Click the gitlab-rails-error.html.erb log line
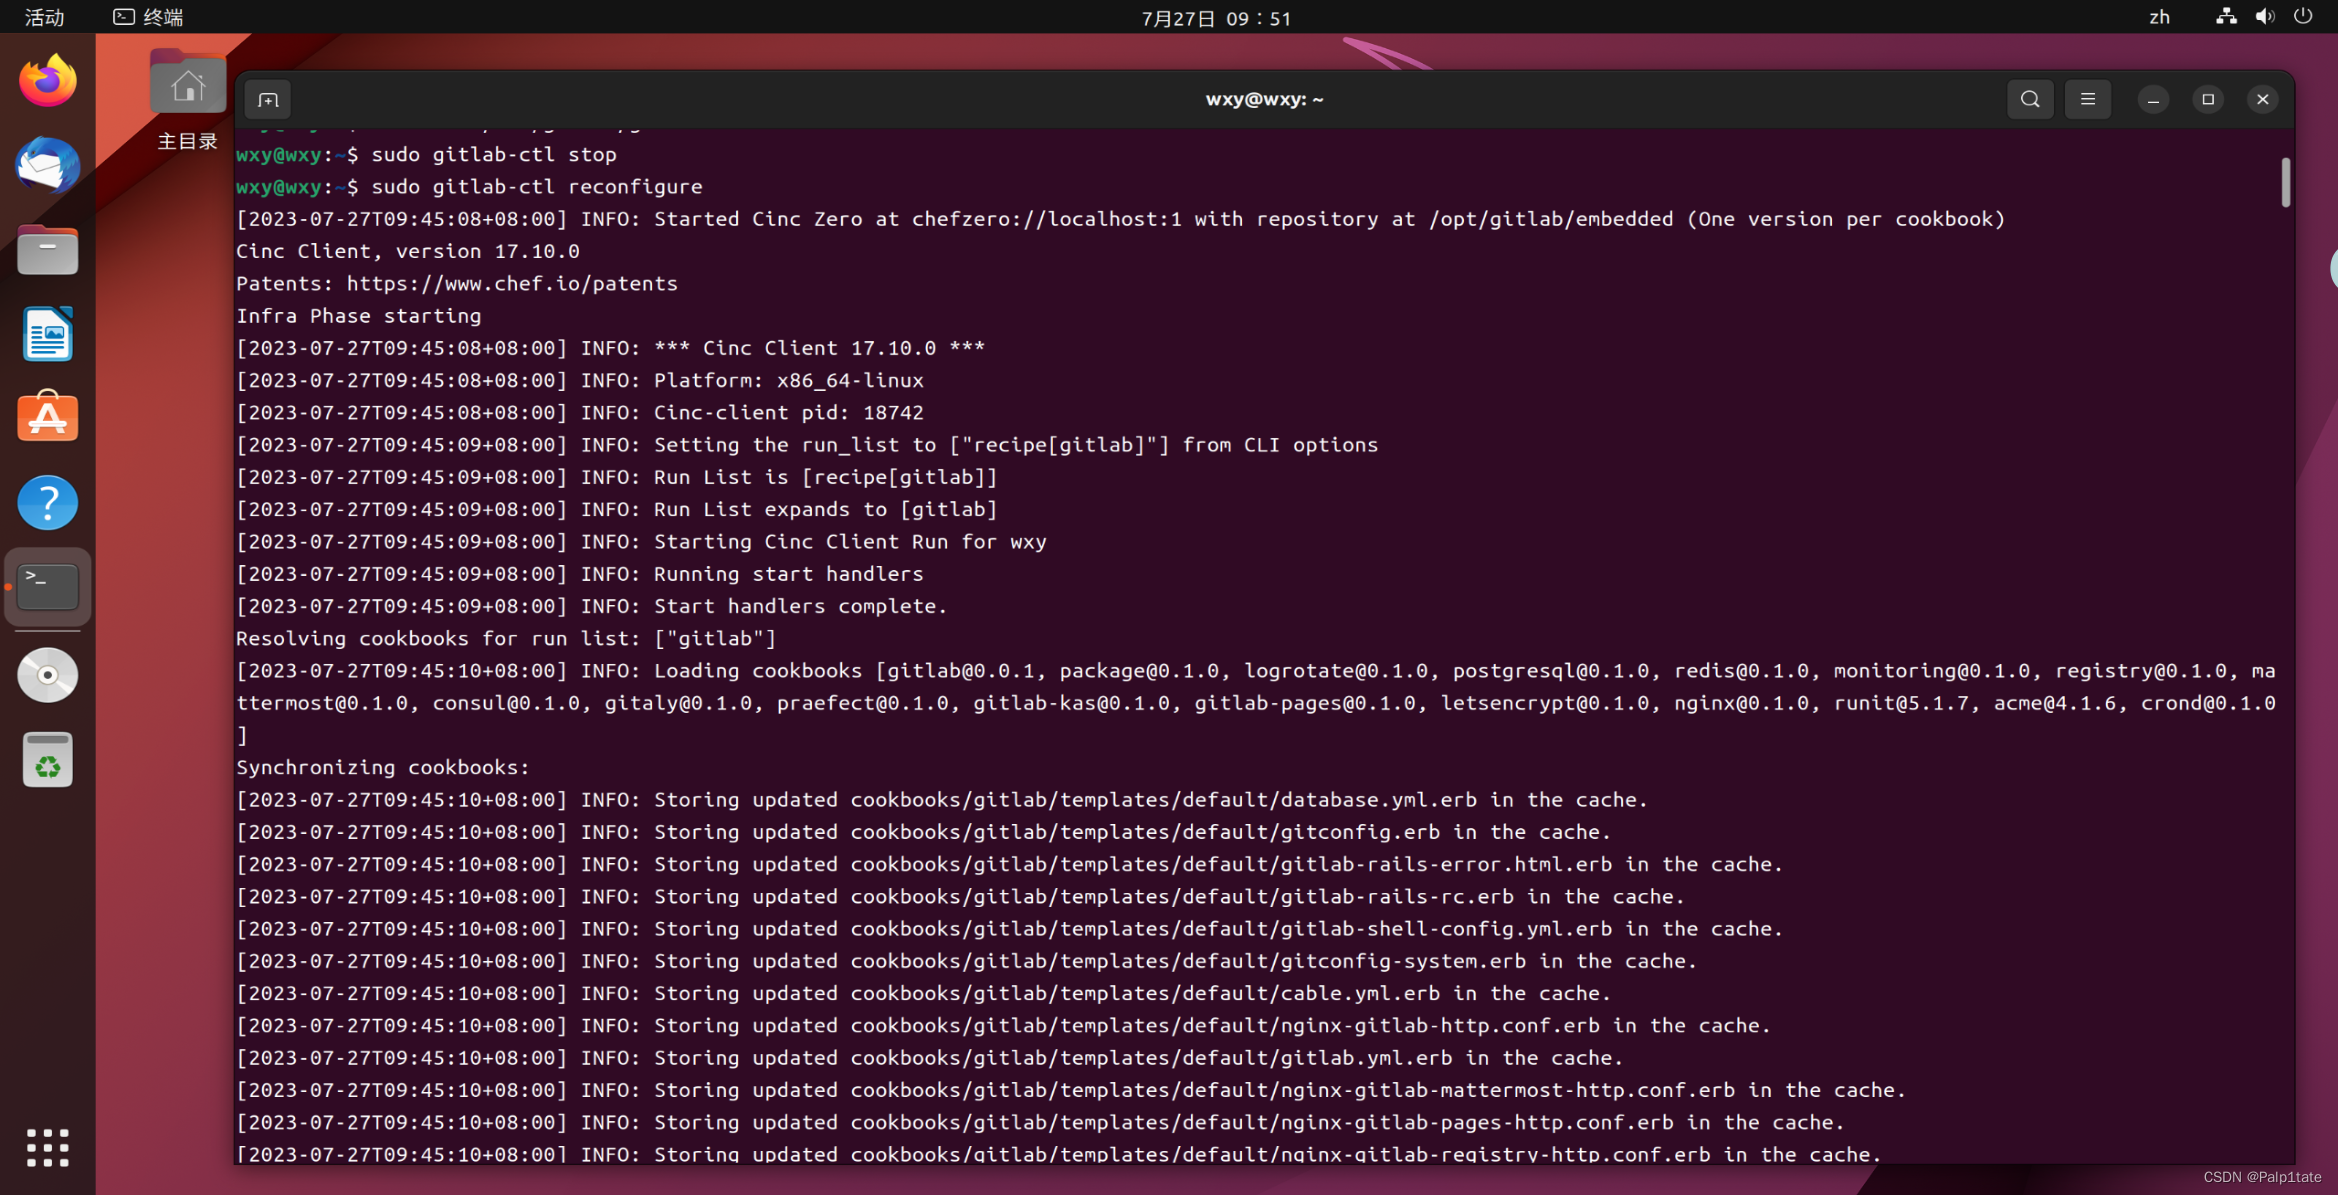Viewport: 2338px width, 1195px height. click(x=1010, y=864)
